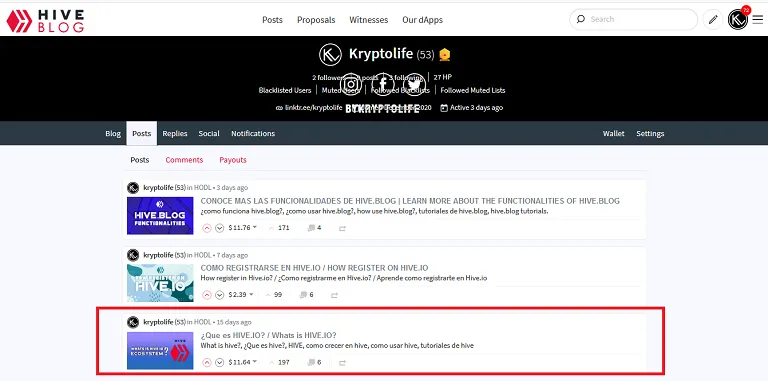Click the pencil compose post icon

713,20
